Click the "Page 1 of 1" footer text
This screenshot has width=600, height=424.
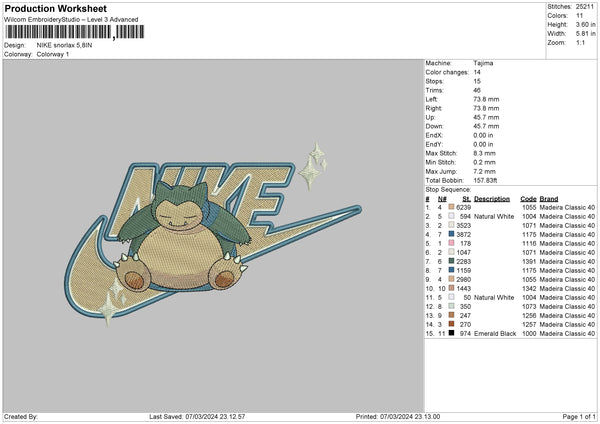tap(579, 416)
